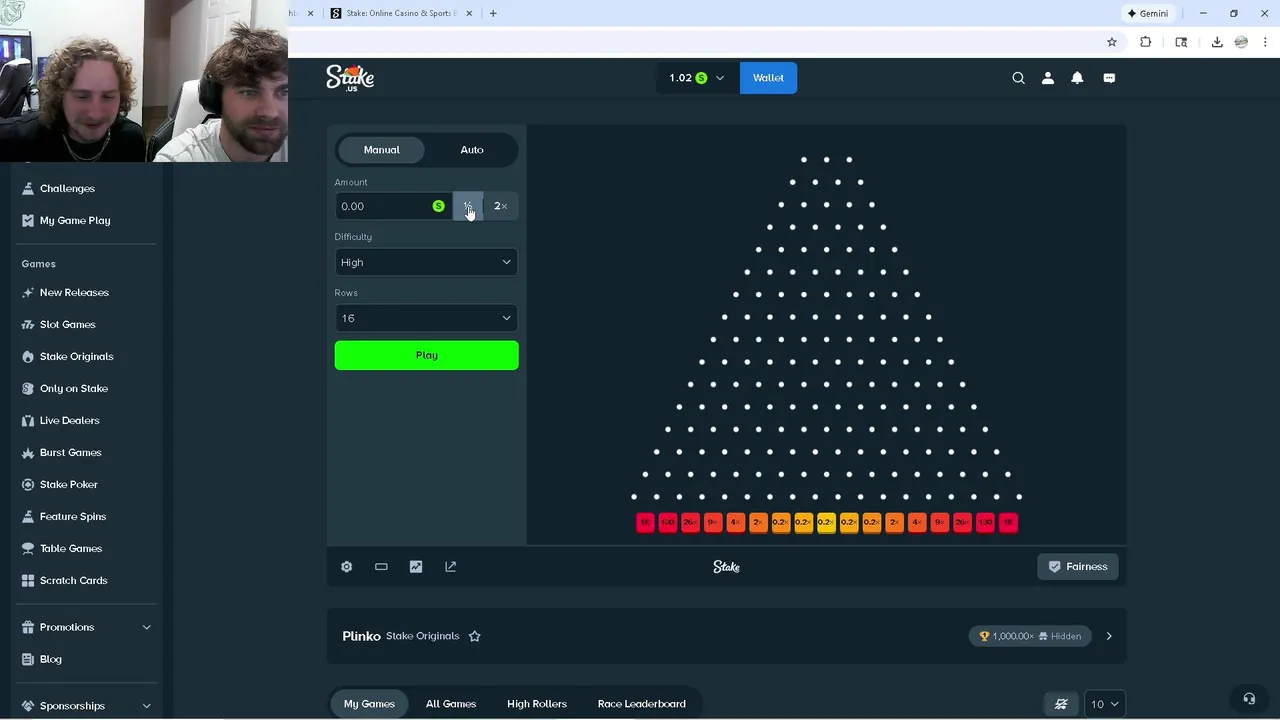Halve the bet amount with ½ button

pos(468,206)
